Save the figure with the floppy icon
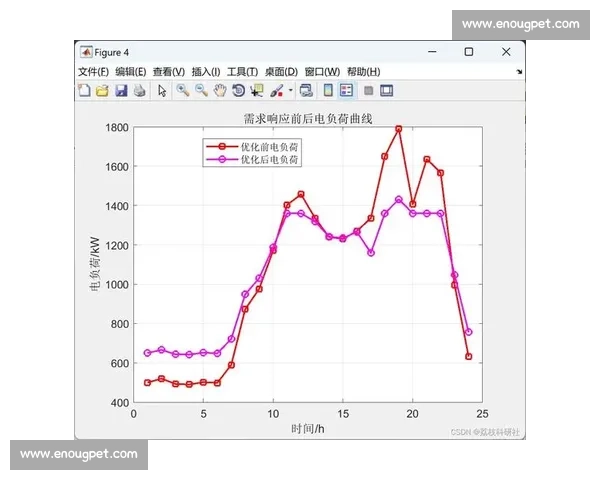The image size is (600, 480). click(121, 91)
